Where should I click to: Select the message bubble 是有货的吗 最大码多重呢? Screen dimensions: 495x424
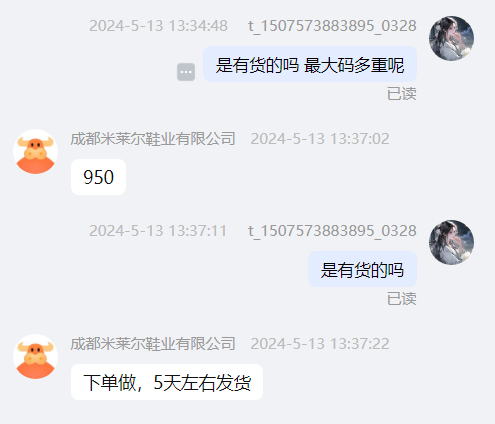[x=310, y=64]
